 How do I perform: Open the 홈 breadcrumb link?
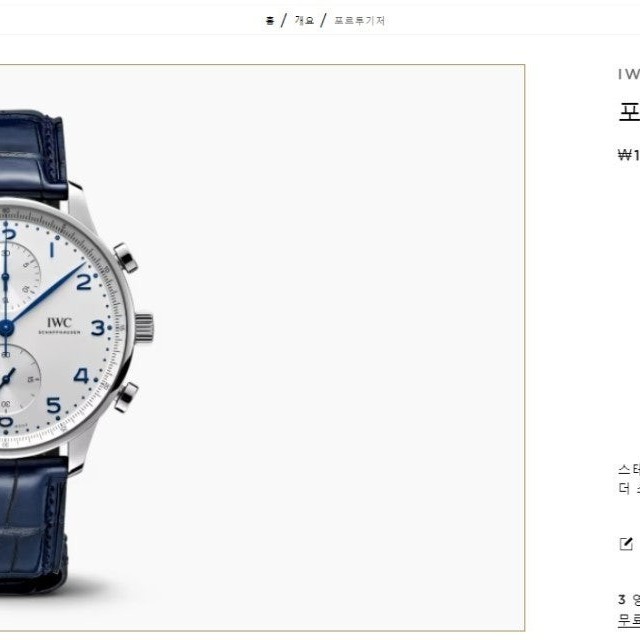click(x=270, y=20)
